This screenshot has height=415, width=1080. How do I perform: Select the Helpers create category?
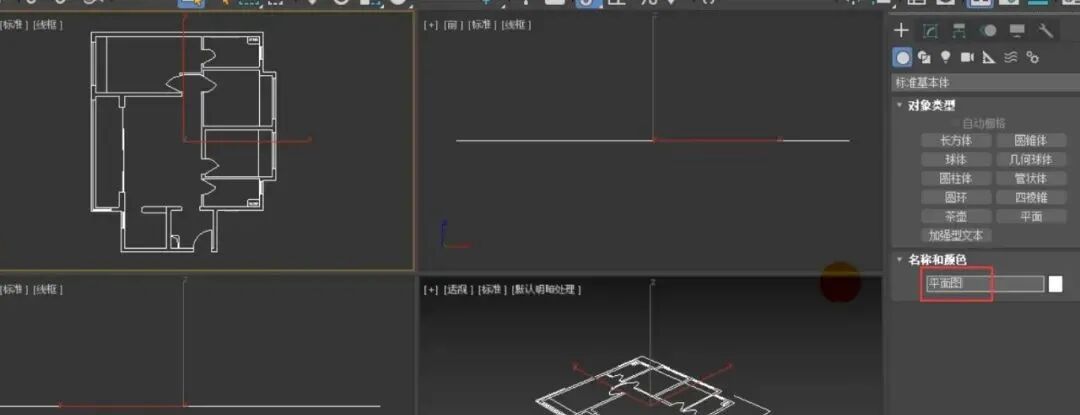pyautogui.click(x=988, y=57)
